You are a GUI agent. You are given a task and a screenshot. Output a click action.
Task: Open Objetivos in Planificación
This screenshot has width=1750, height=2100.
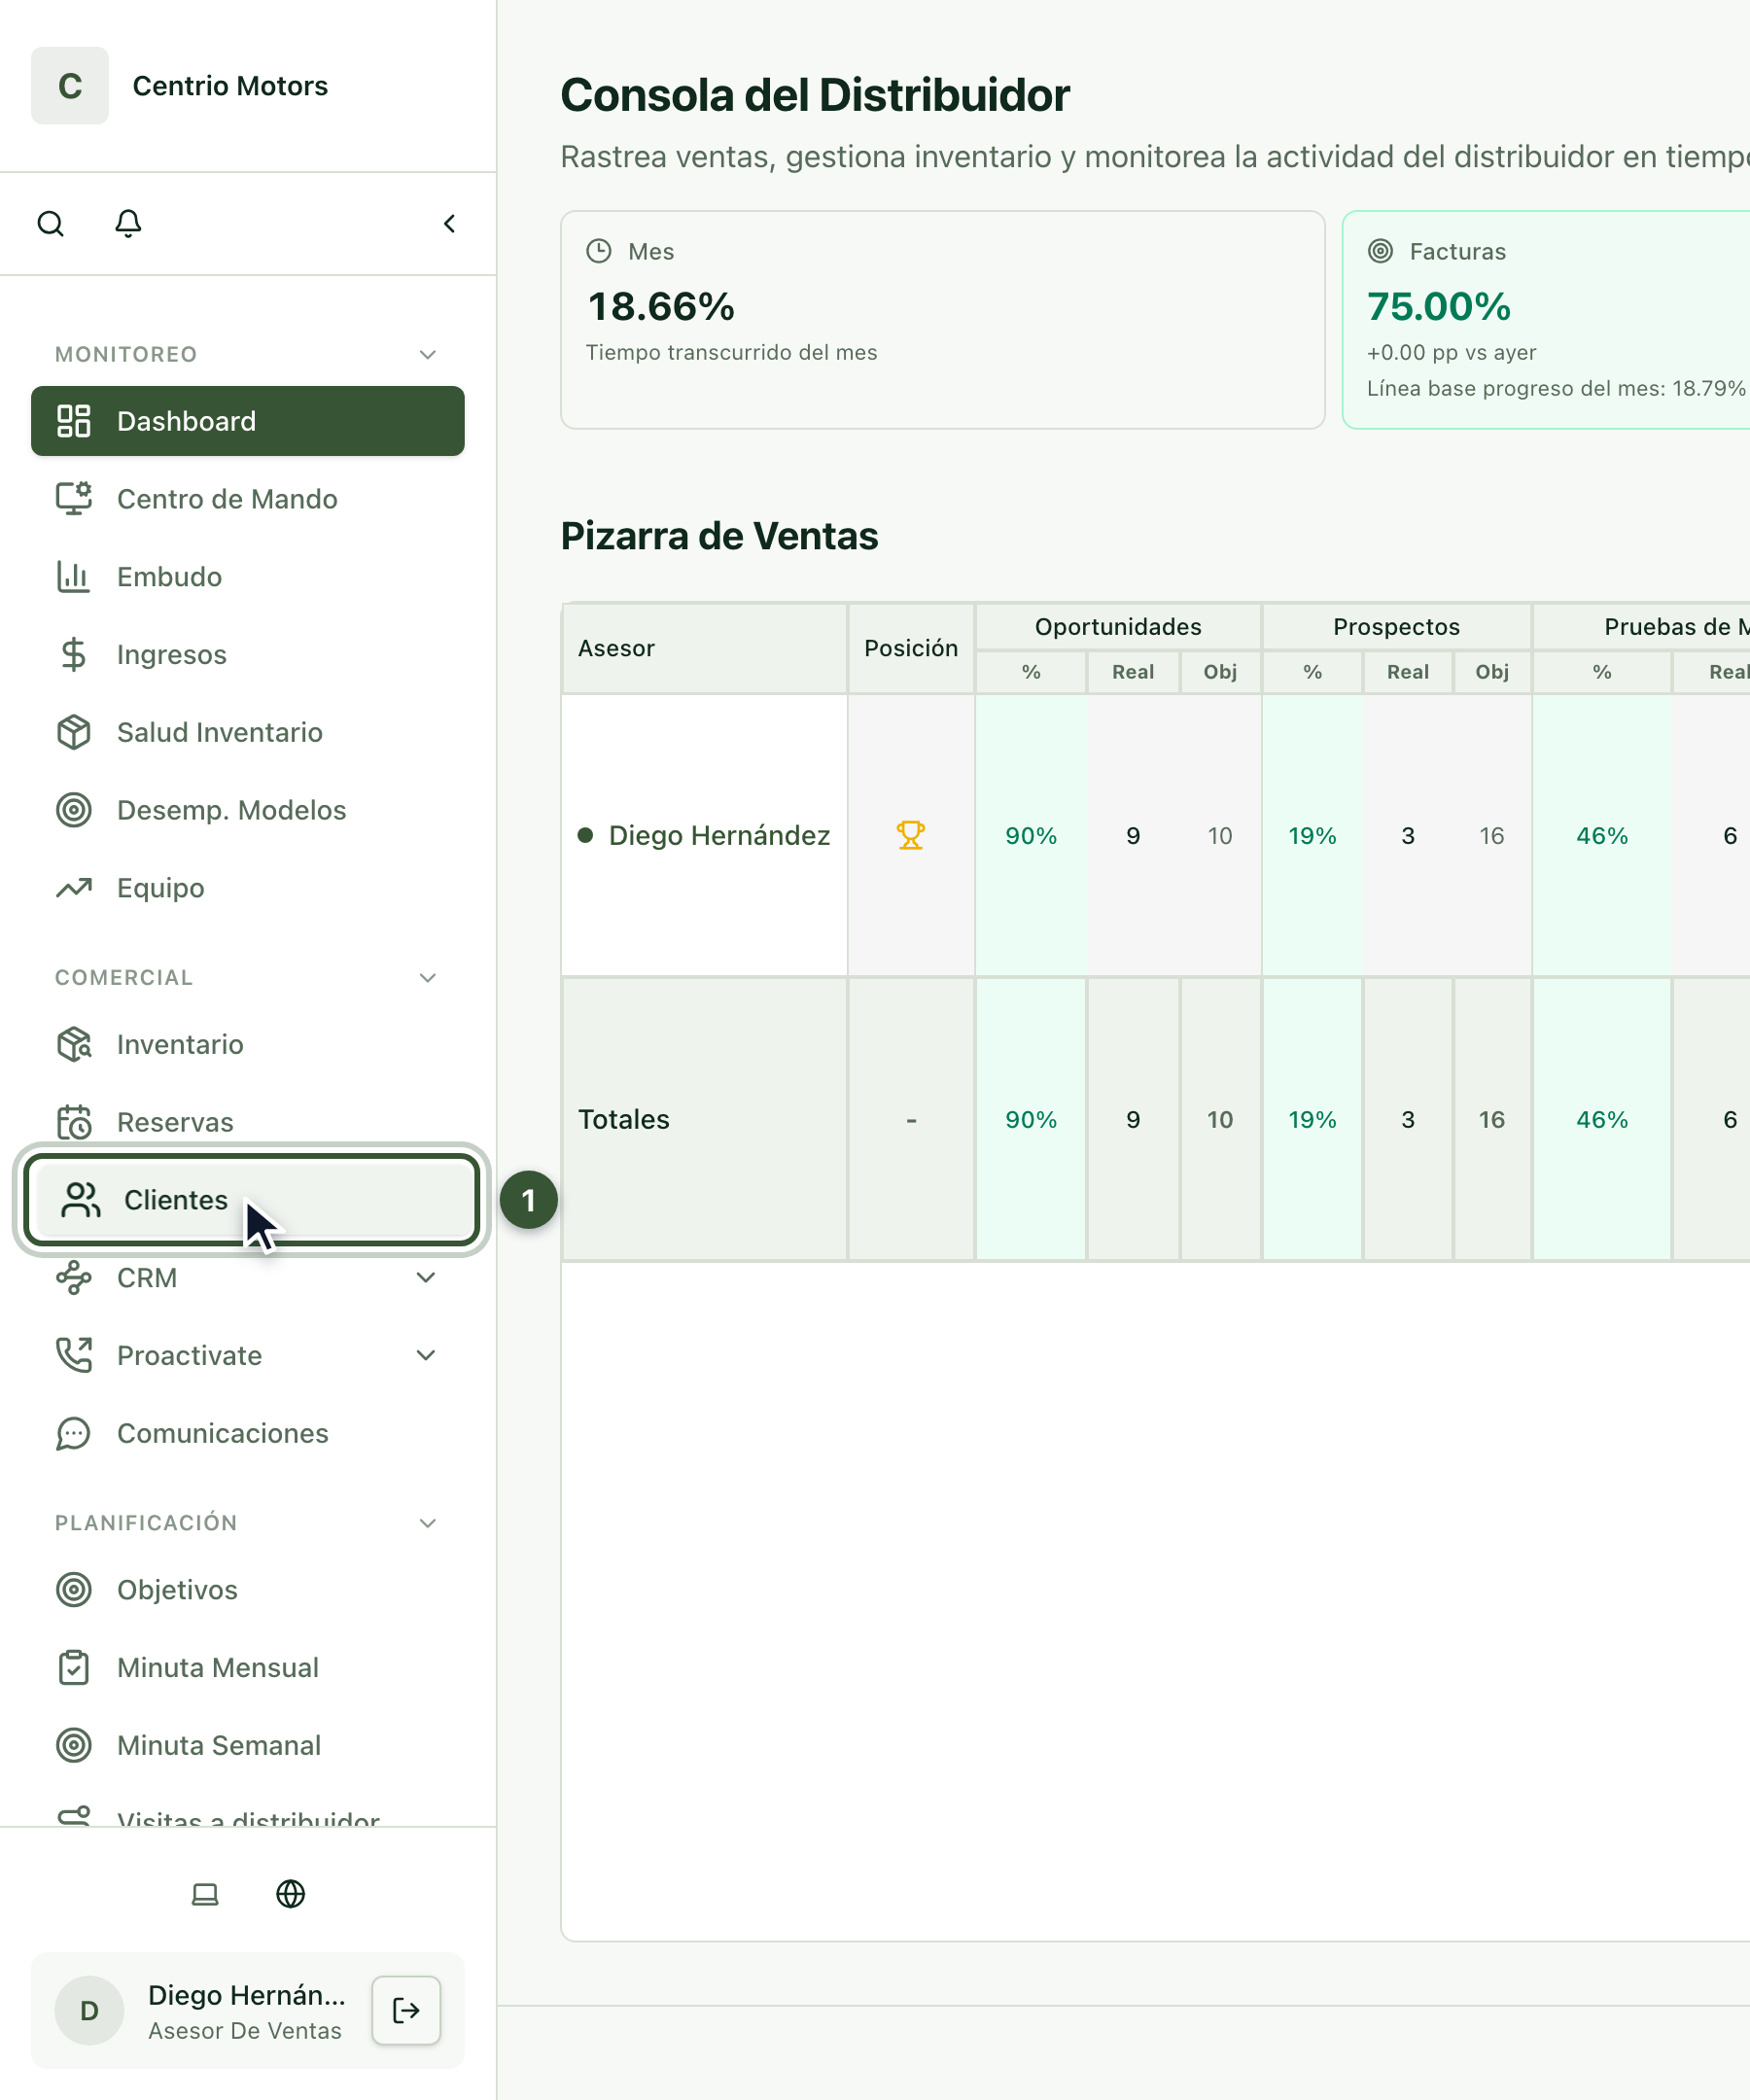coord(248,1590)
